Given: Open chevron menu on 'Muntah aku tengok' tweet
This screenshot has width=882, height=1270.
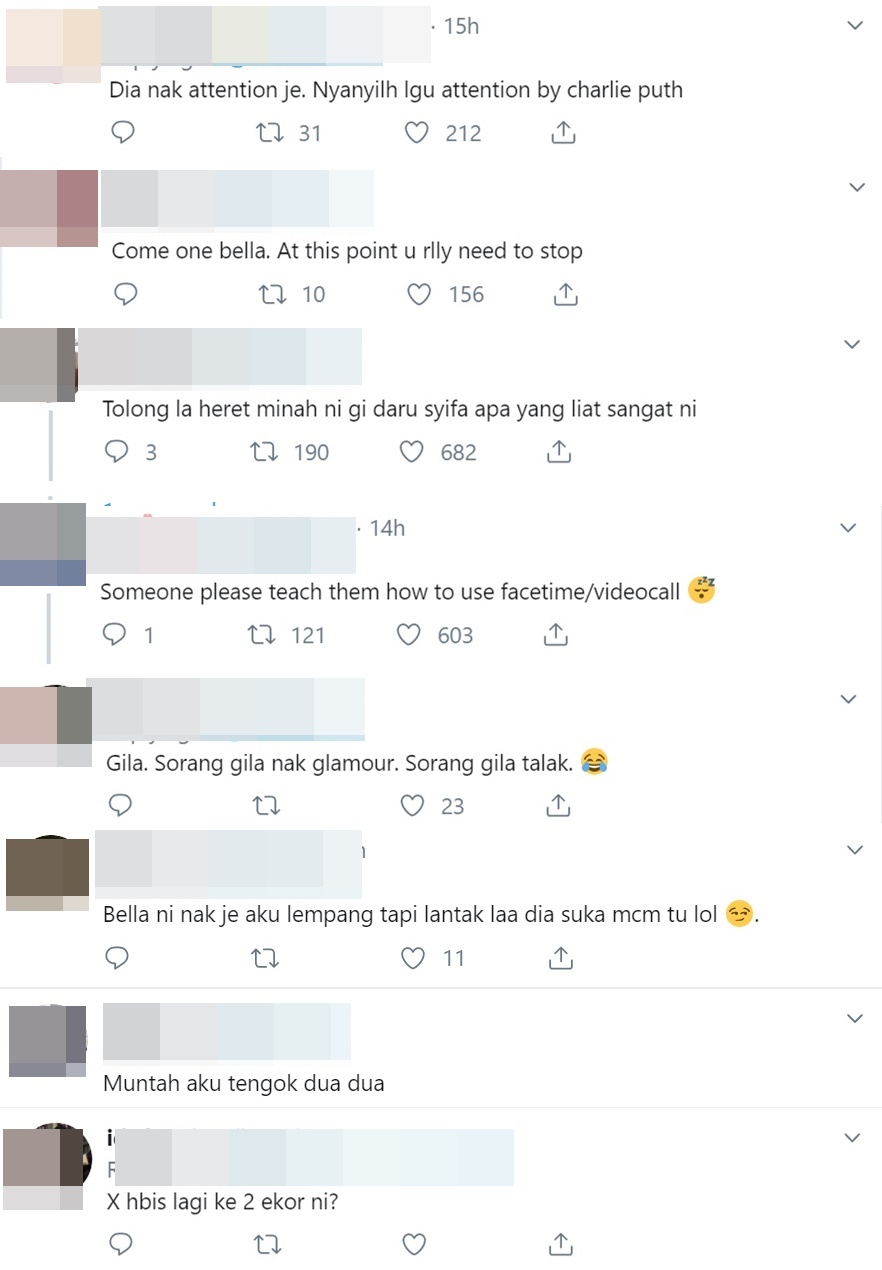Looking at the screenshot, I should pyautogui.click(x=855, y=1019).
